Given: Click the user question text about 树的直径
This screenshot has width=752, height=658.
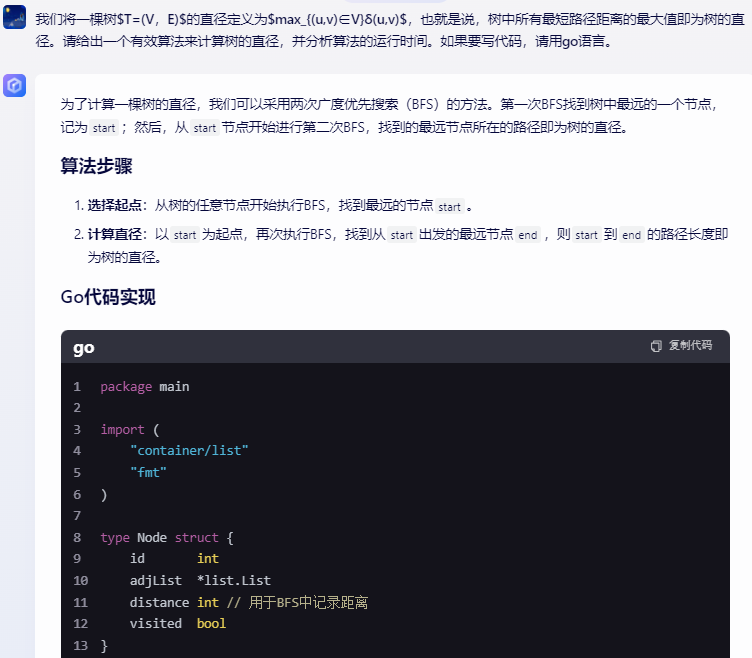Looking at the screenshot, I should point(389,30).
